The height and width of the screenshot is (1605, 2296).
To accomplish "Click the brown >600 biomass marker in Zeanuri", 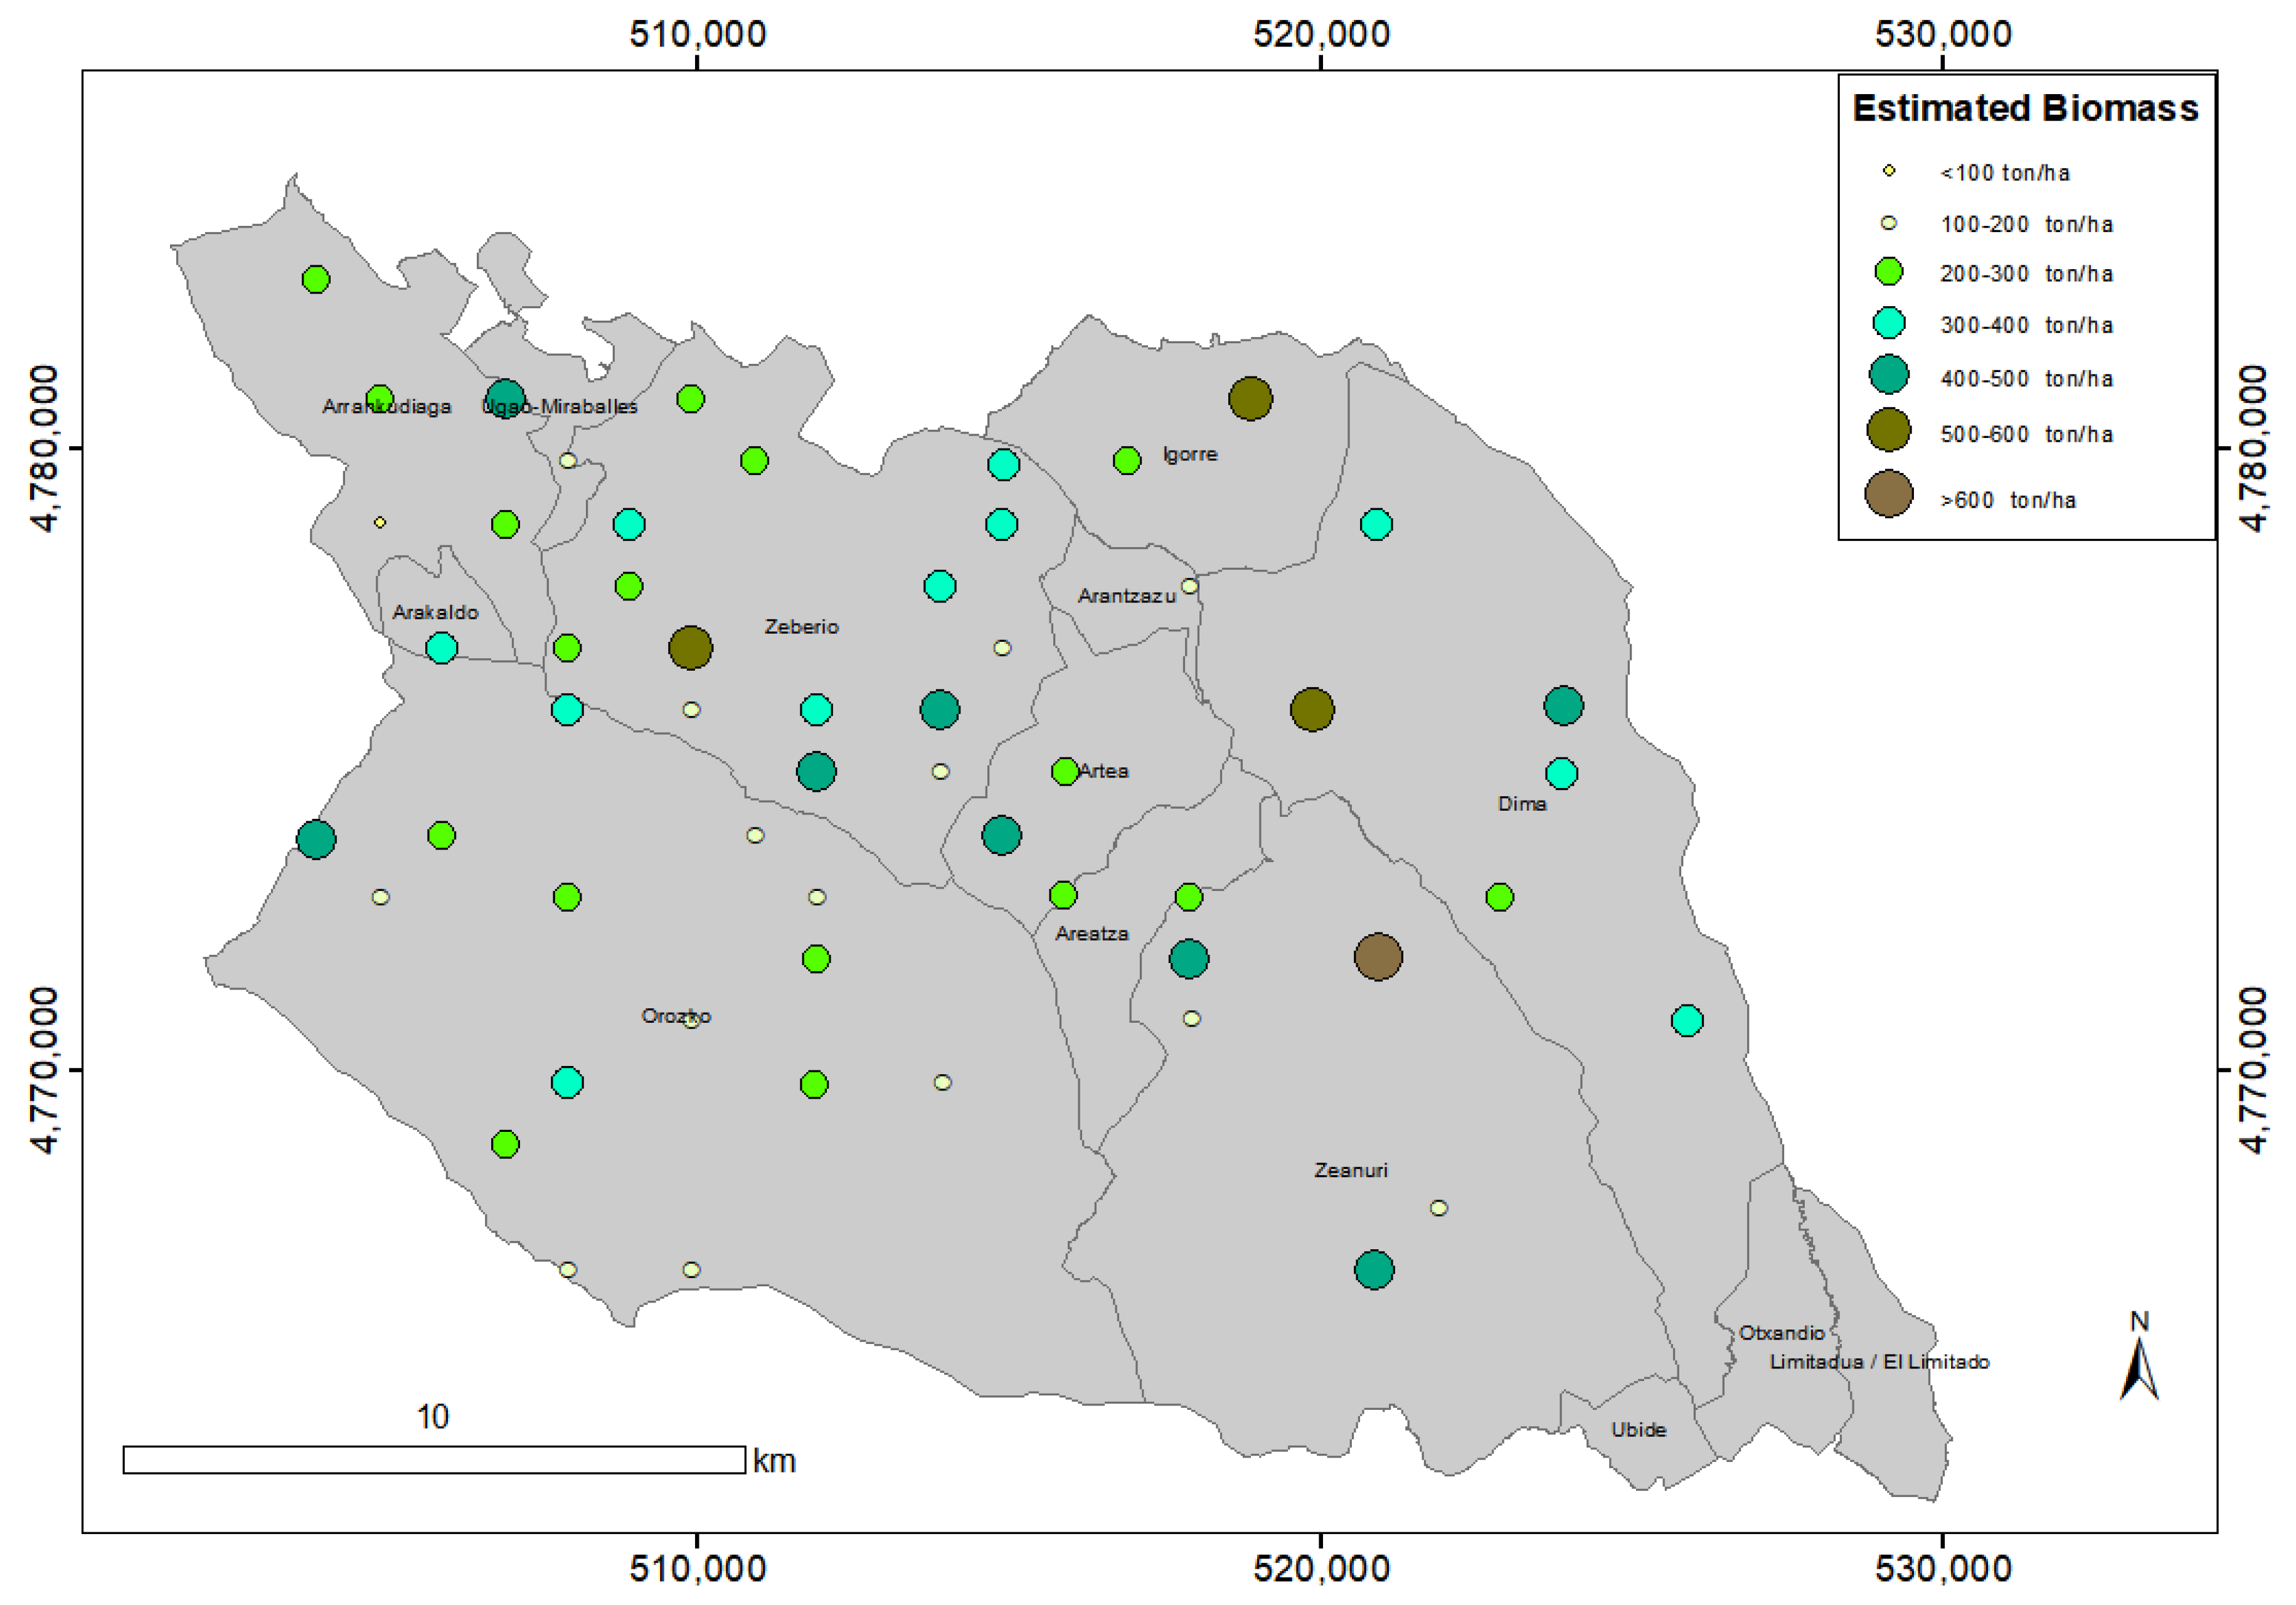I will (x=1378, y=957).
